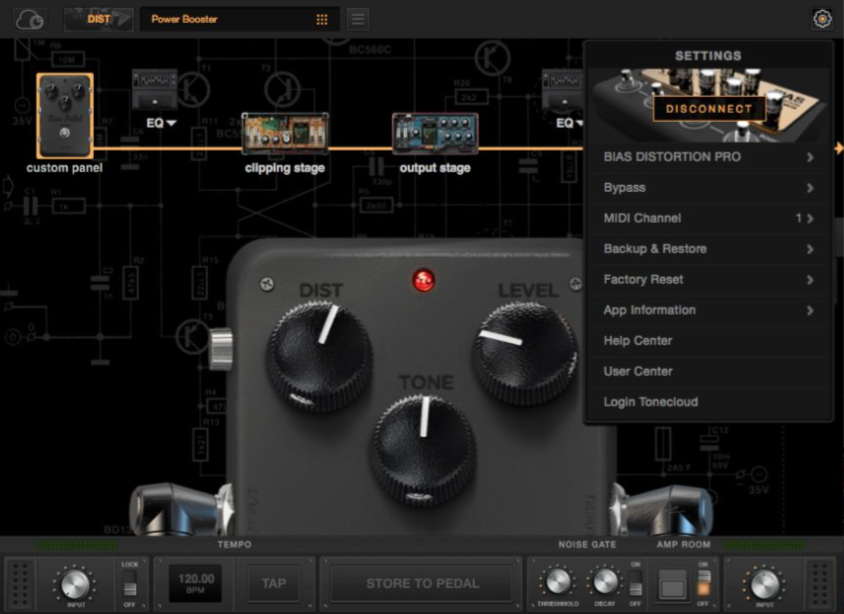The height and width of the screenshot is (614, 844).
Task: Open the Bypass settings entry
Action: pyautogui.click(x=708, y=188)
